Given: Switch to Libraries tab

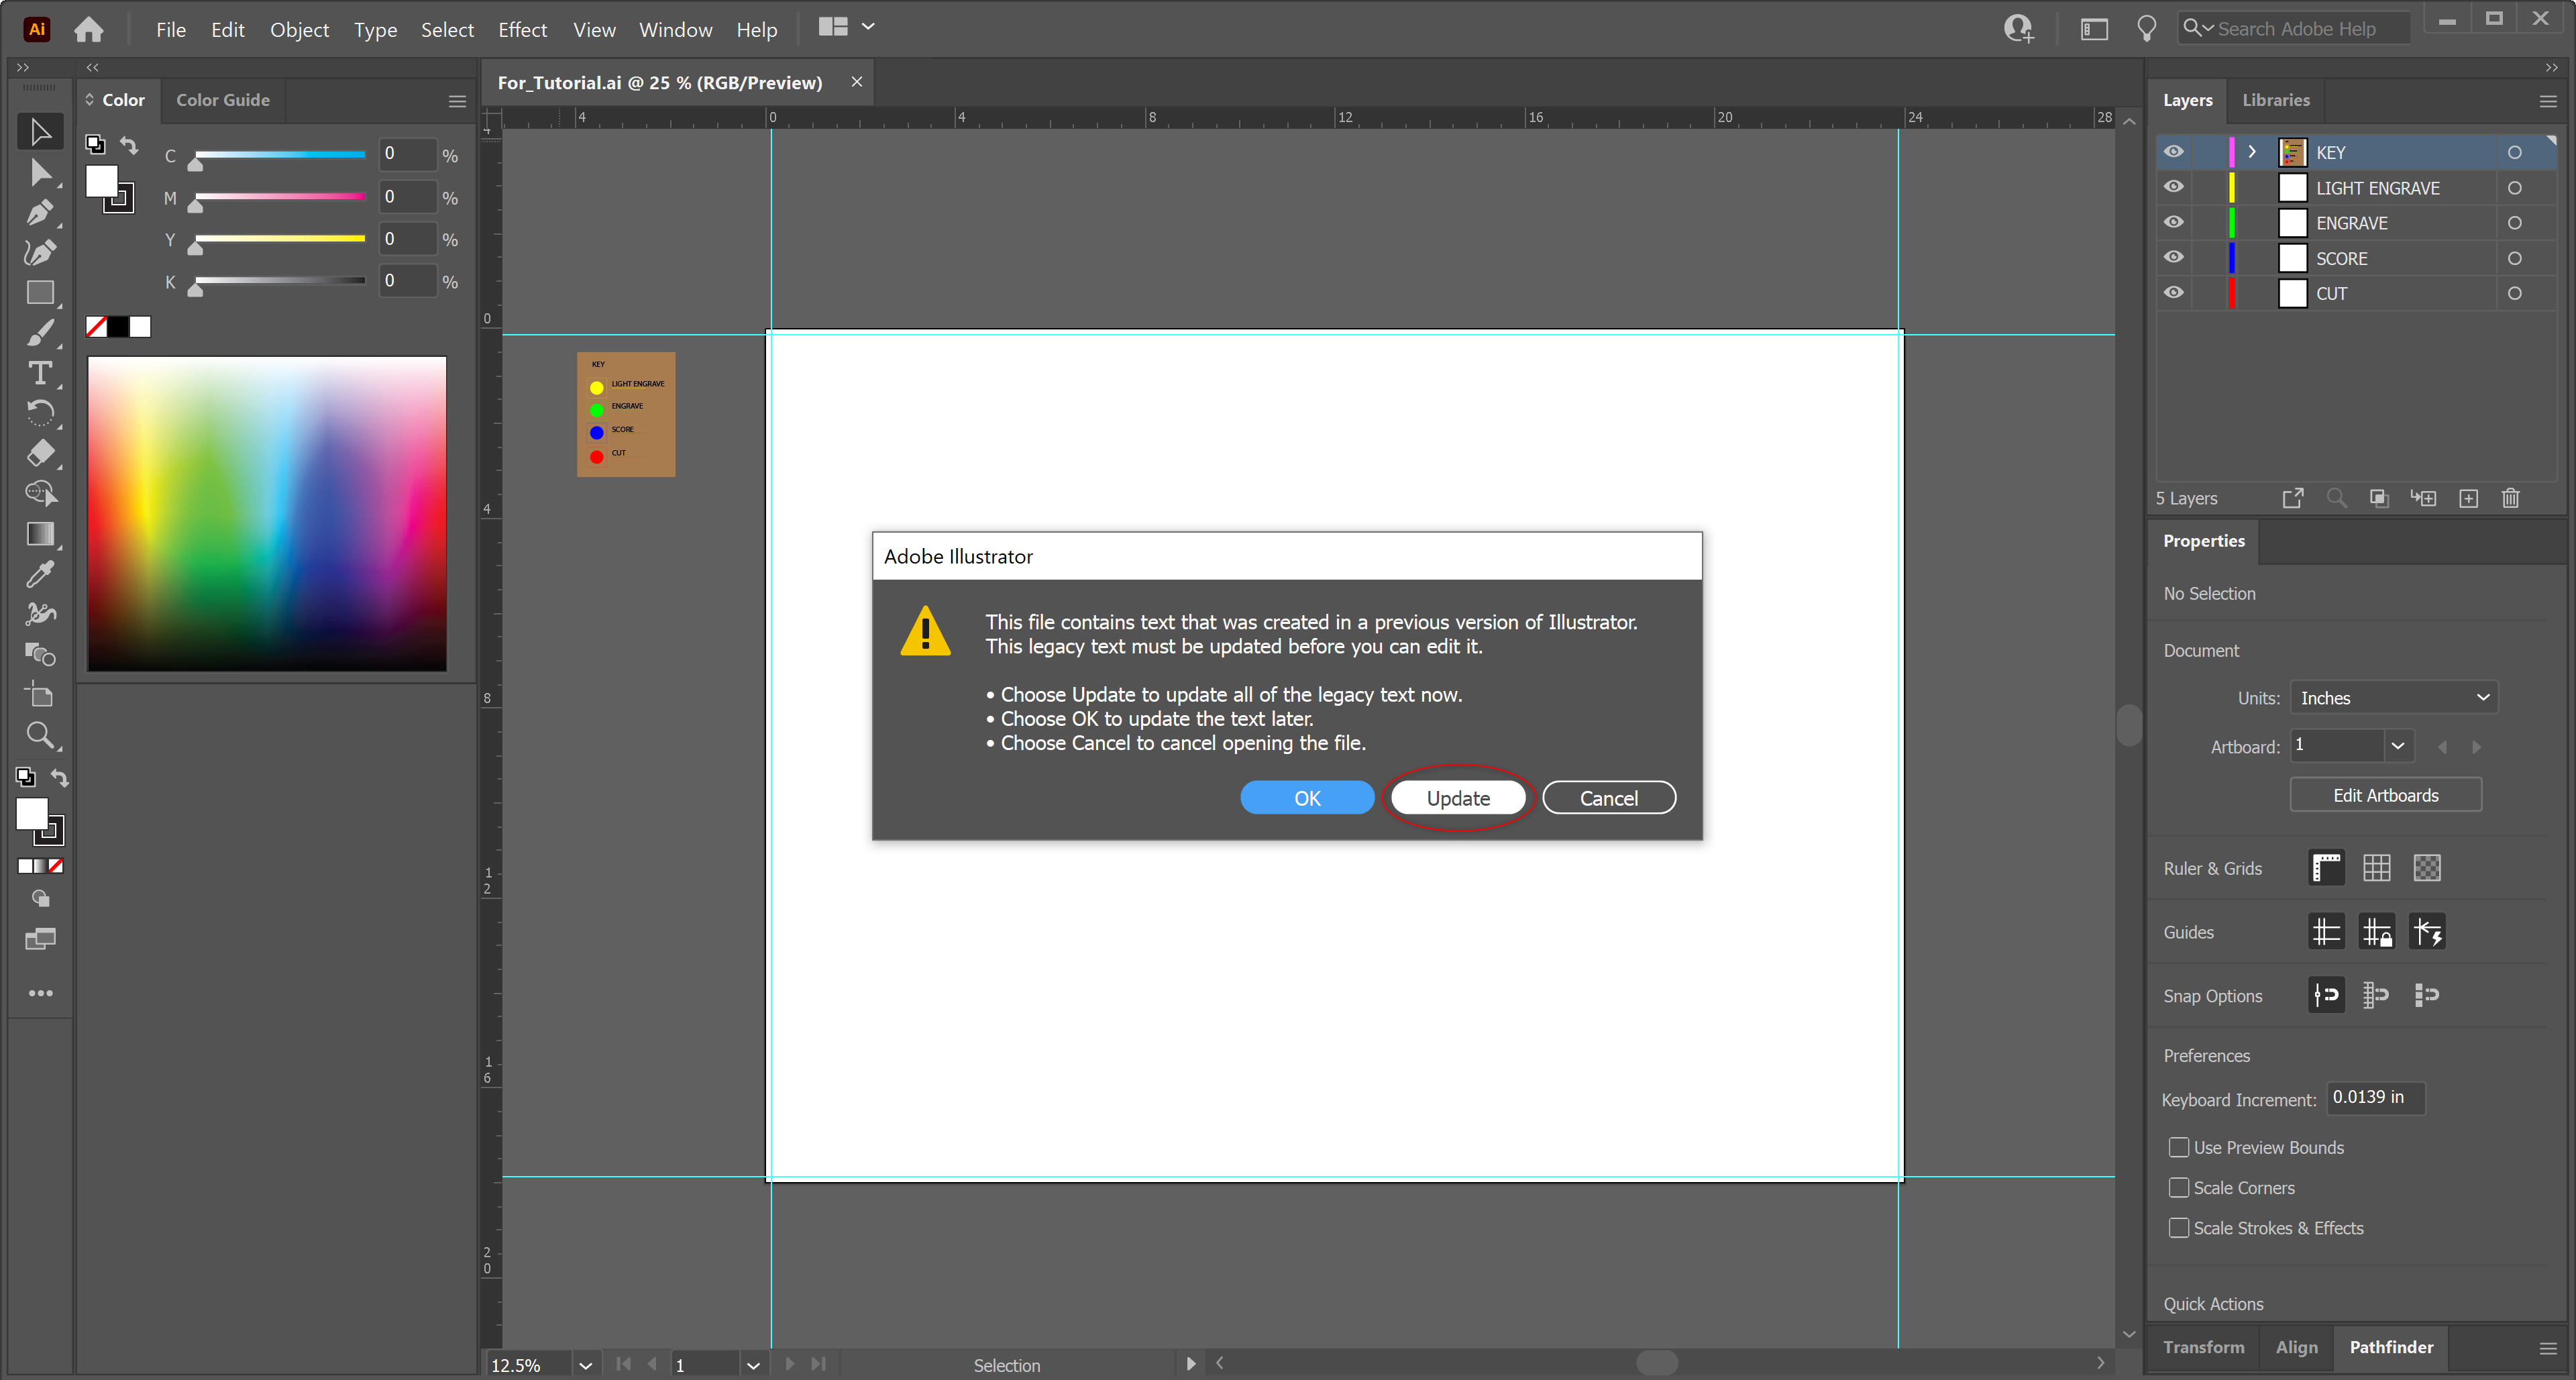Looking at the screenshot, I should pos(2275,100).
